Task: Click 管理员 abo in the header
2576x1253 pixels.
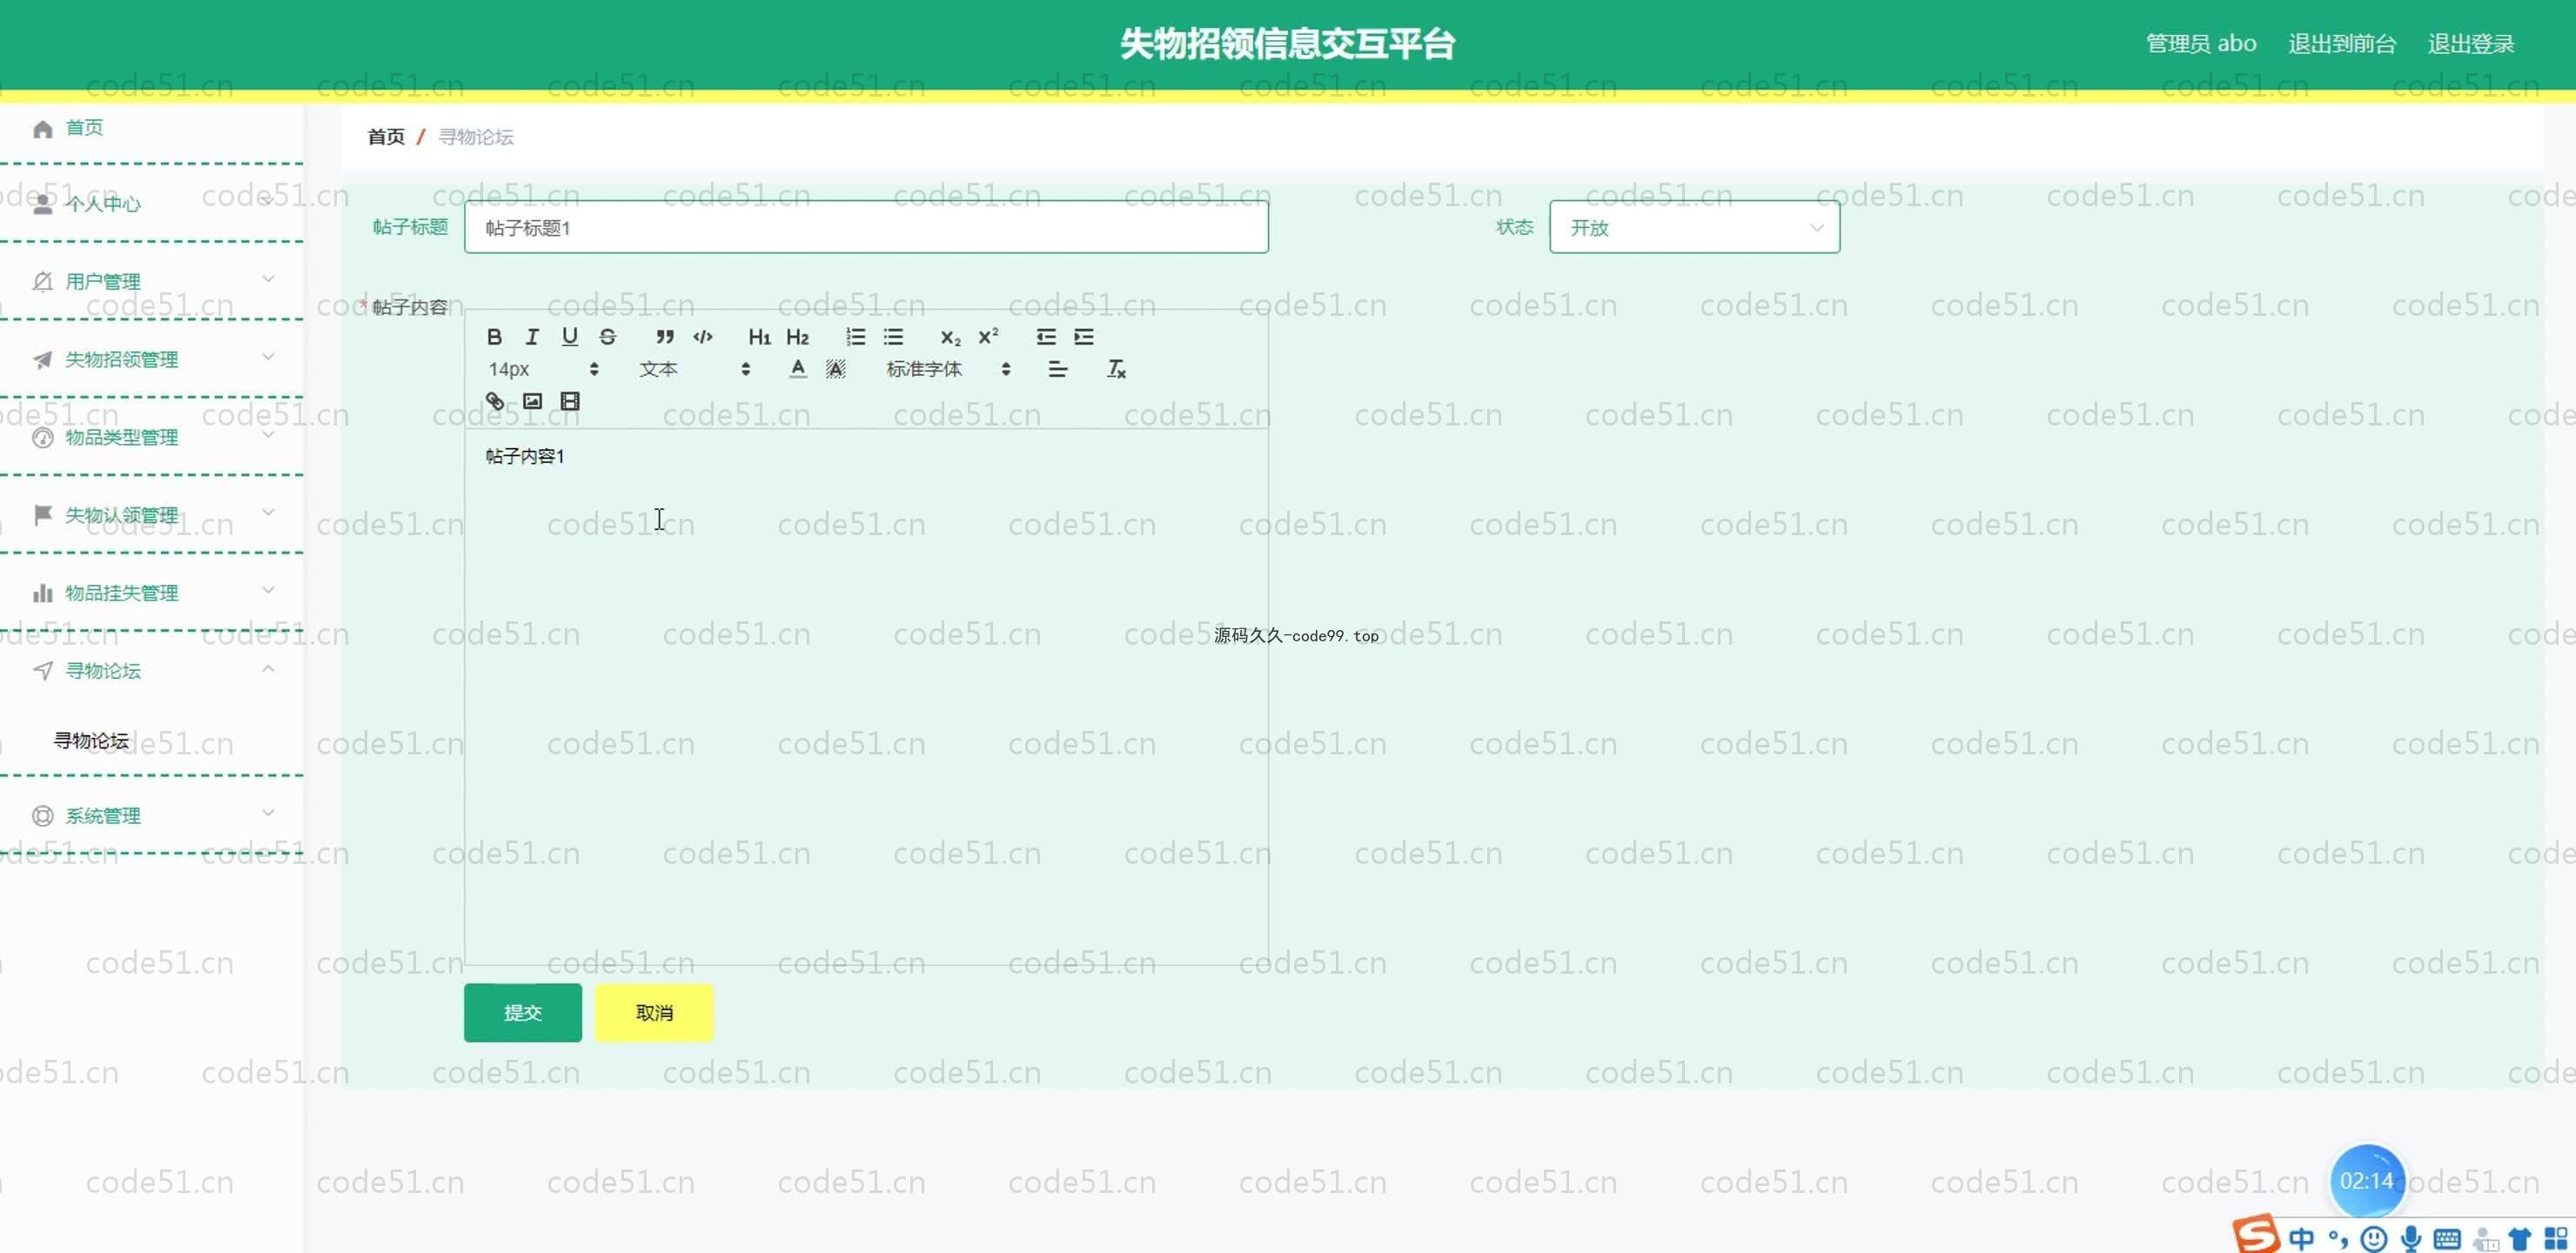Action: (x=2201, y=44)
